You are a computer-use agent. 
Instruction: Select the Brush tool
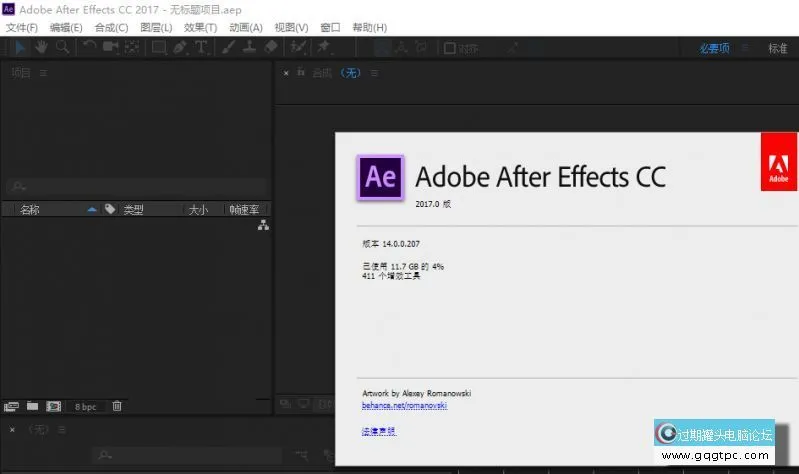click(228, 47)
